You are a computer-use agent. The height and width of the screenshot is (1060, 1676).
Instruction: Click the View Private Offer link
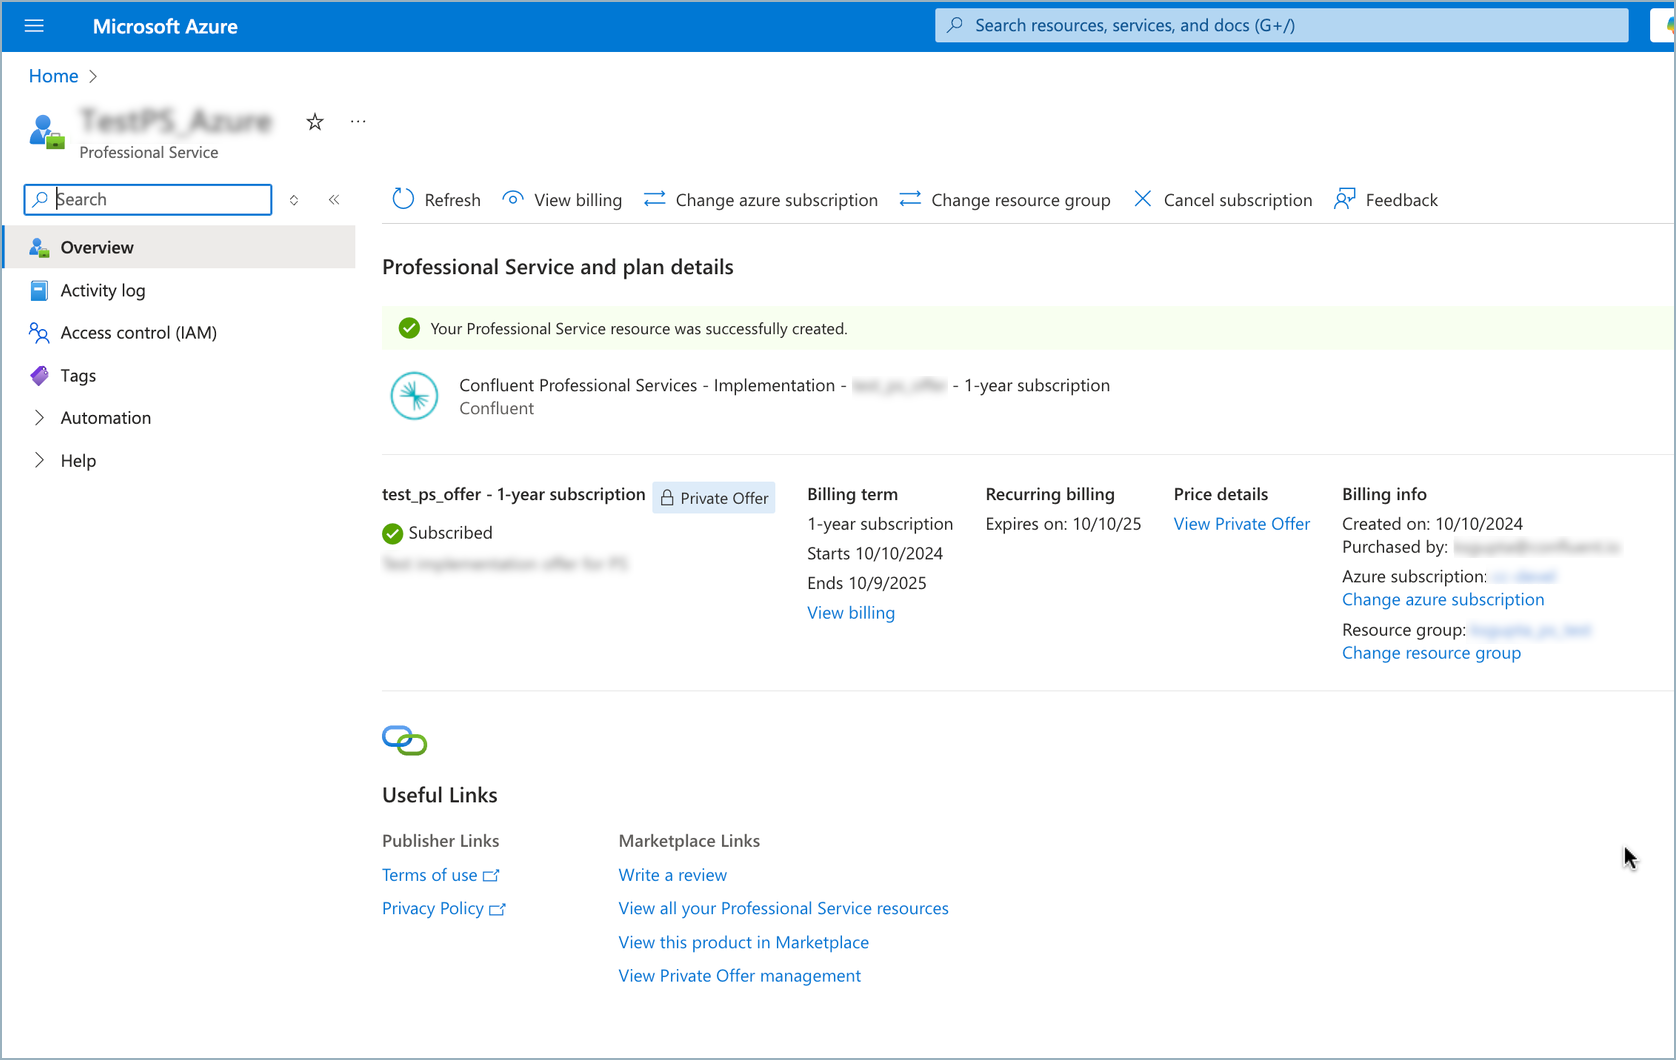[1241, 524]
